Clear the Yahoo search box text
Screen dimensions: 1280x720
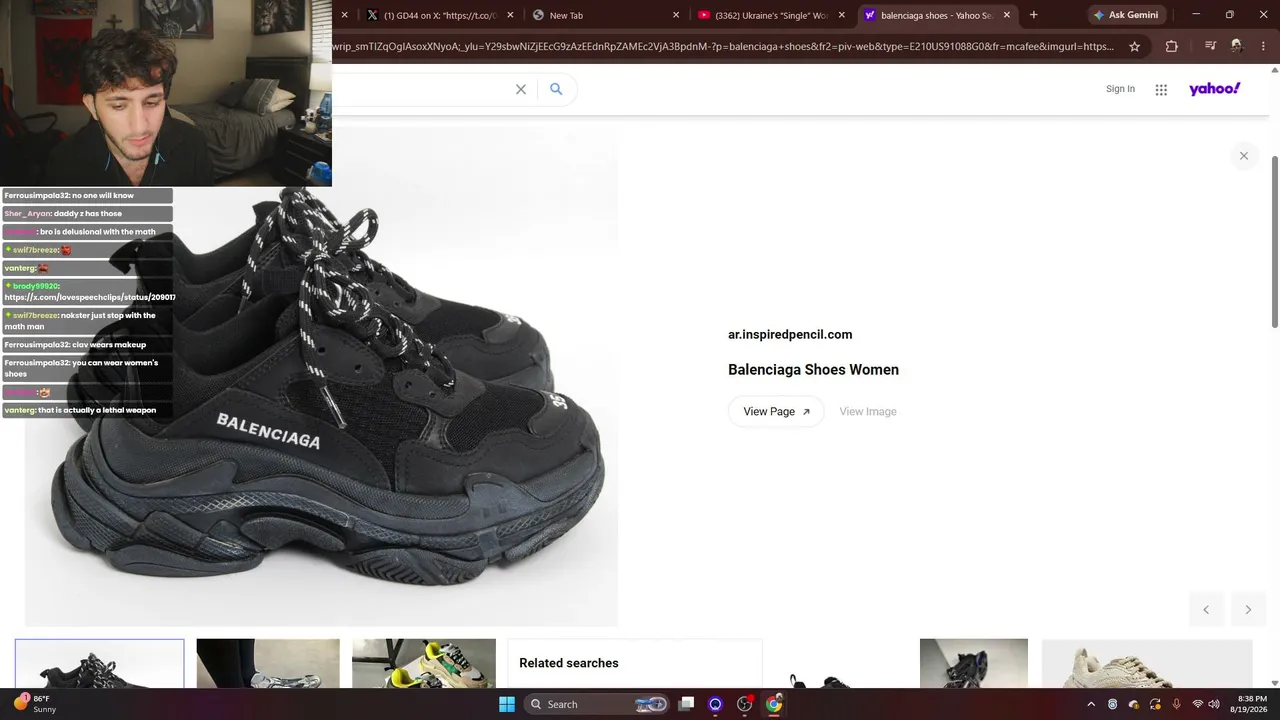coord(521,89)
